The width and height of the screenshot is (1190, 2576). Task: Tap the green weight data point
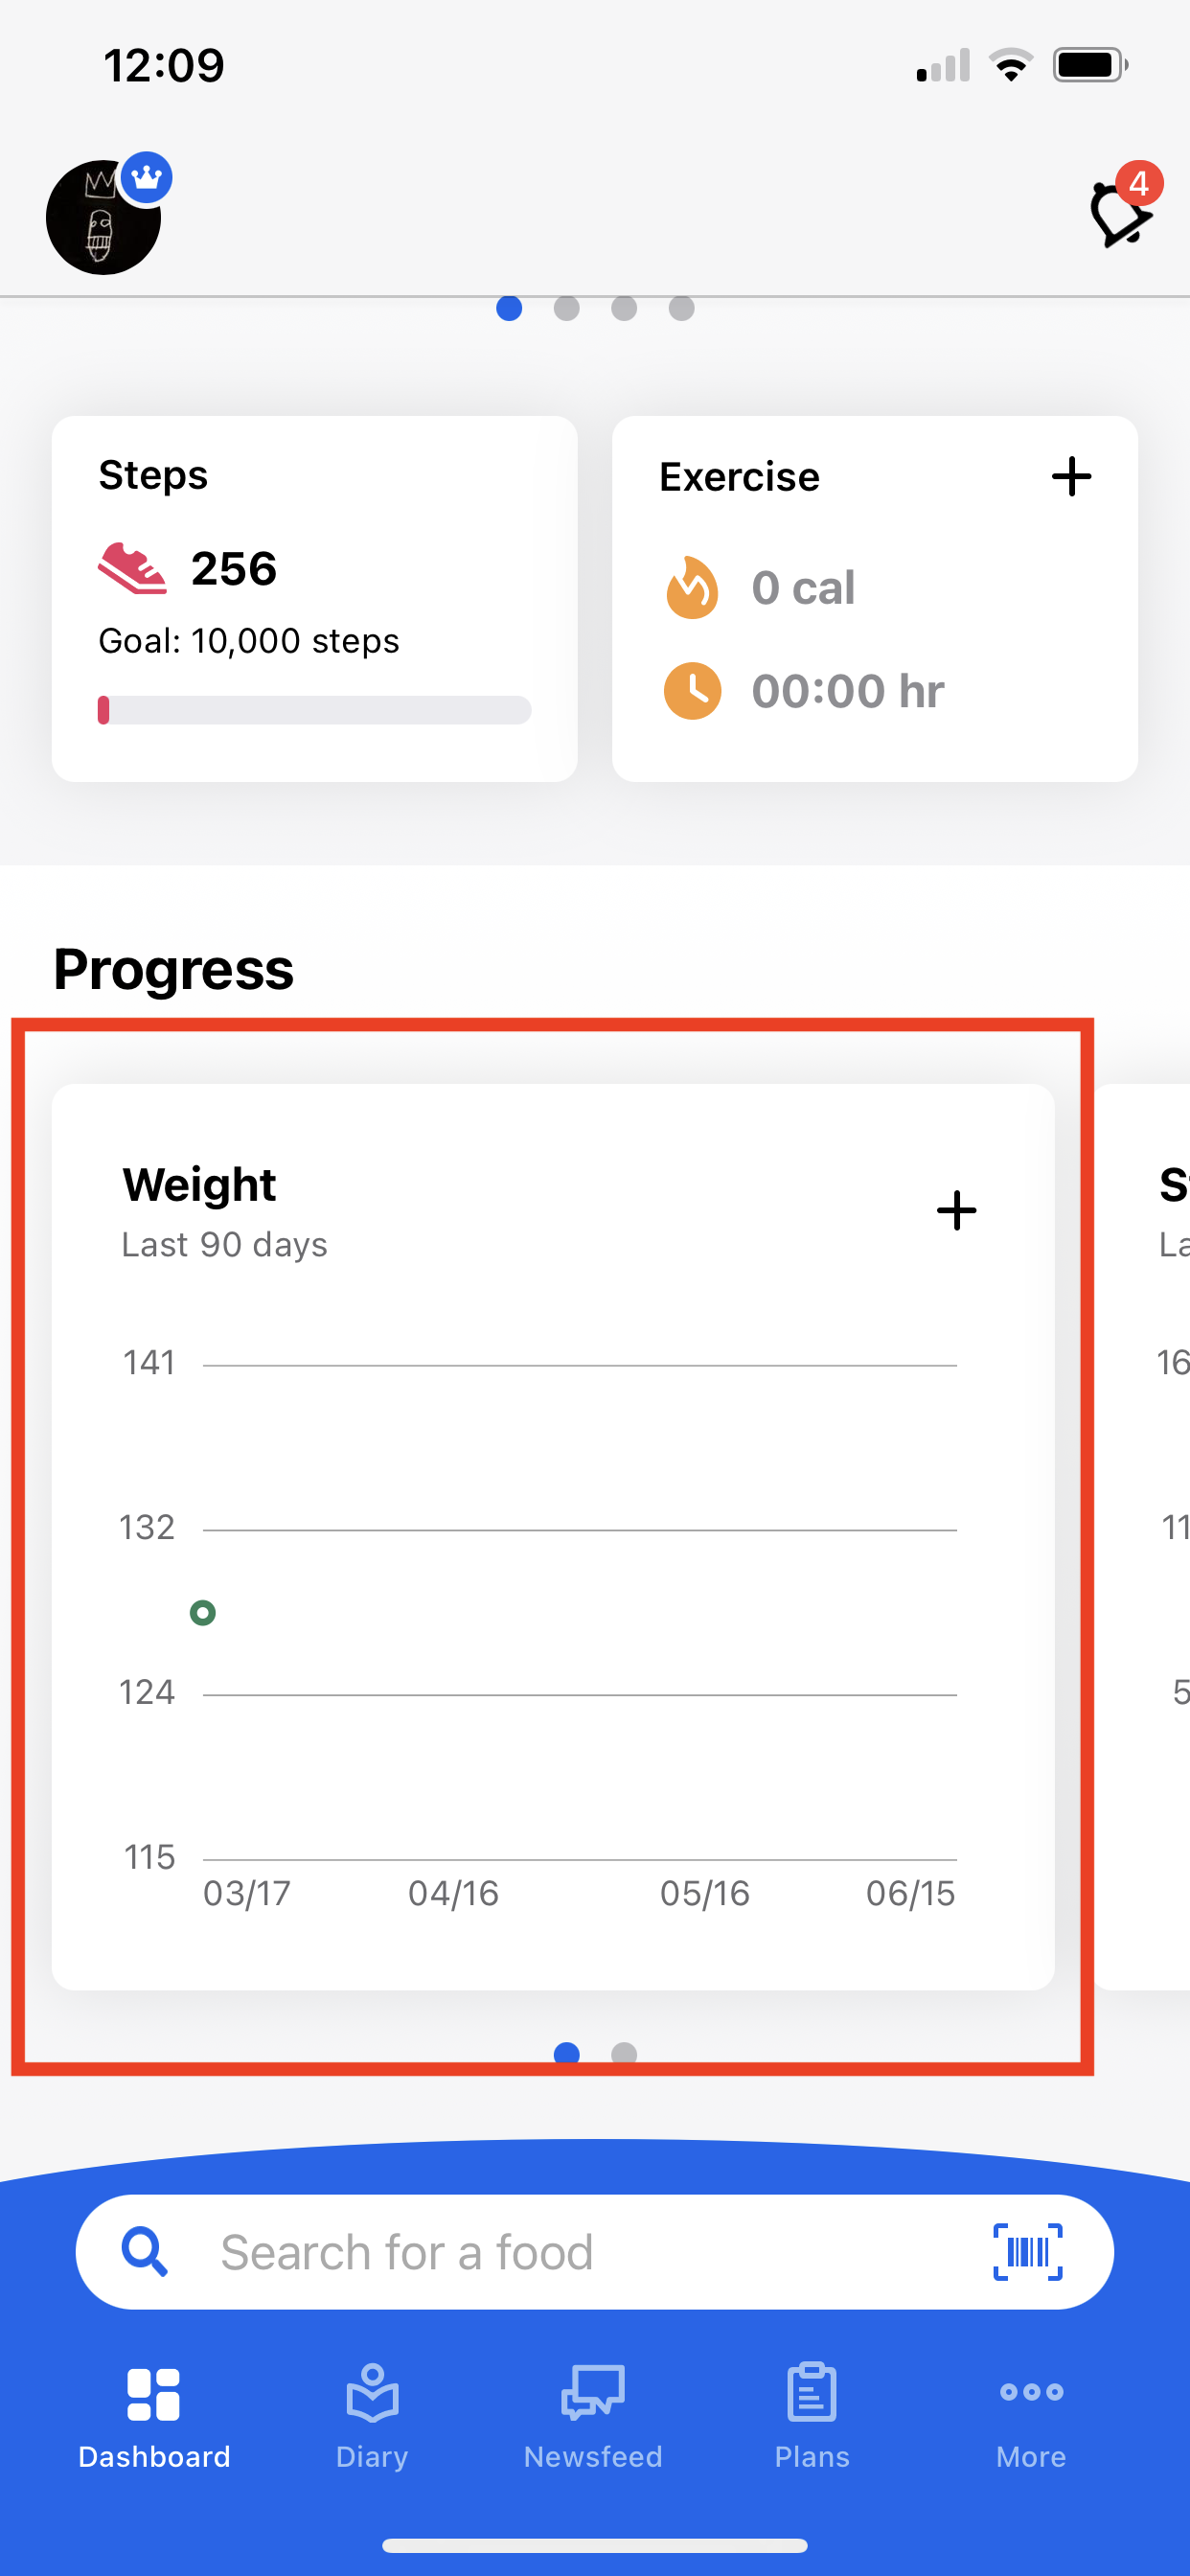203,1612
